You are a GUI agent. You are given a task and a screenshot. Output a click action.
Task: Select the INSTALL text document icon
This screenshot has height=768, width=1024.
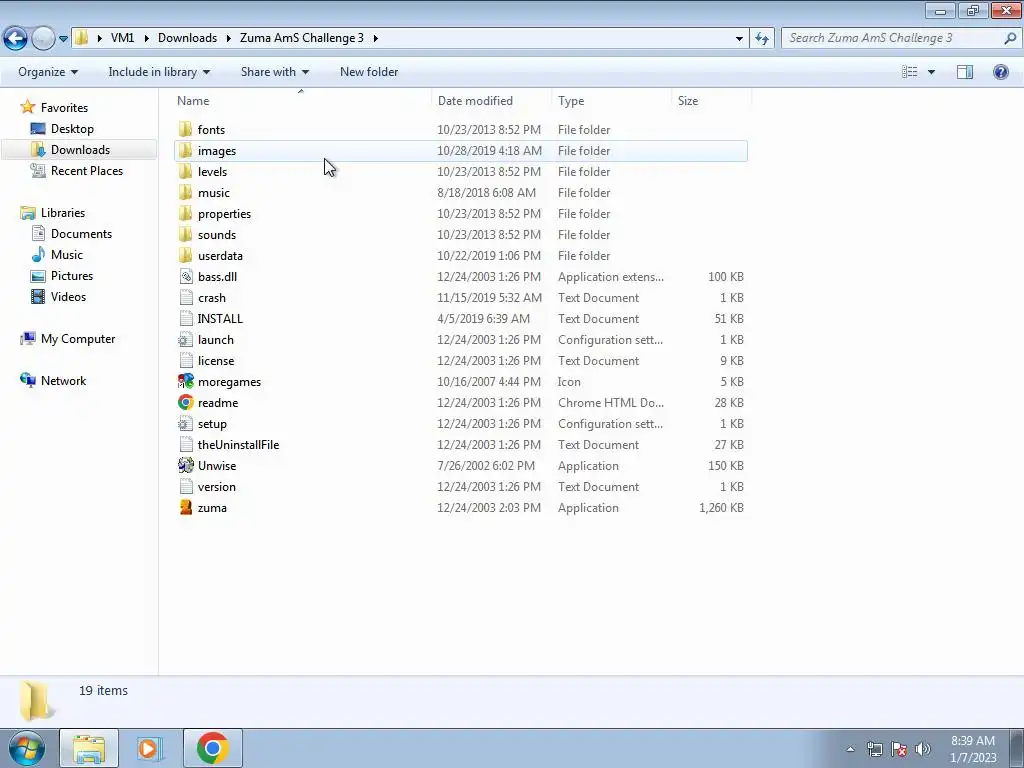pos(185,318)
